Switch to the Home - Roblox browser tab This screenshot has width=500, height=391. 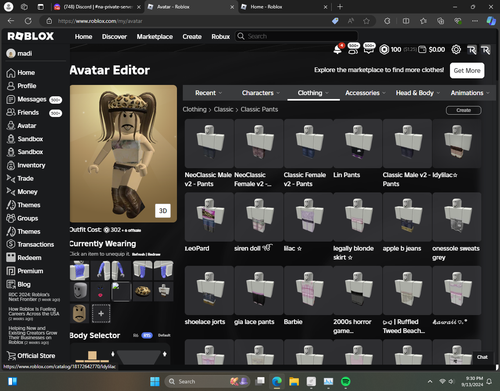[284, 7]
